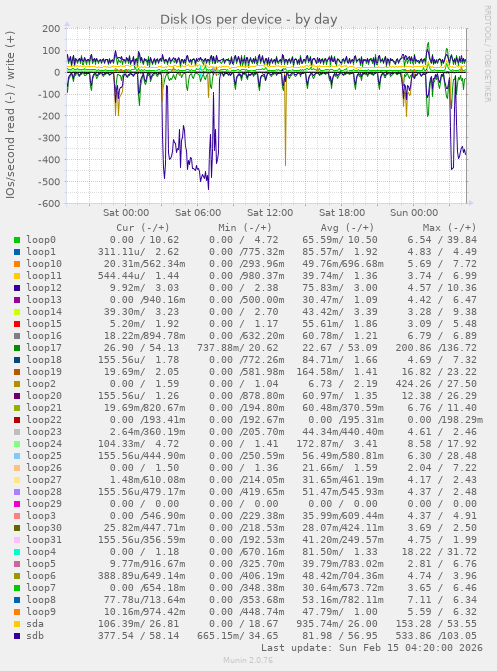Image resolution: width=497 pixels, height=671 pixels.
Task: Select the 'loop21' legend label
Action: (x=44, y=408)
